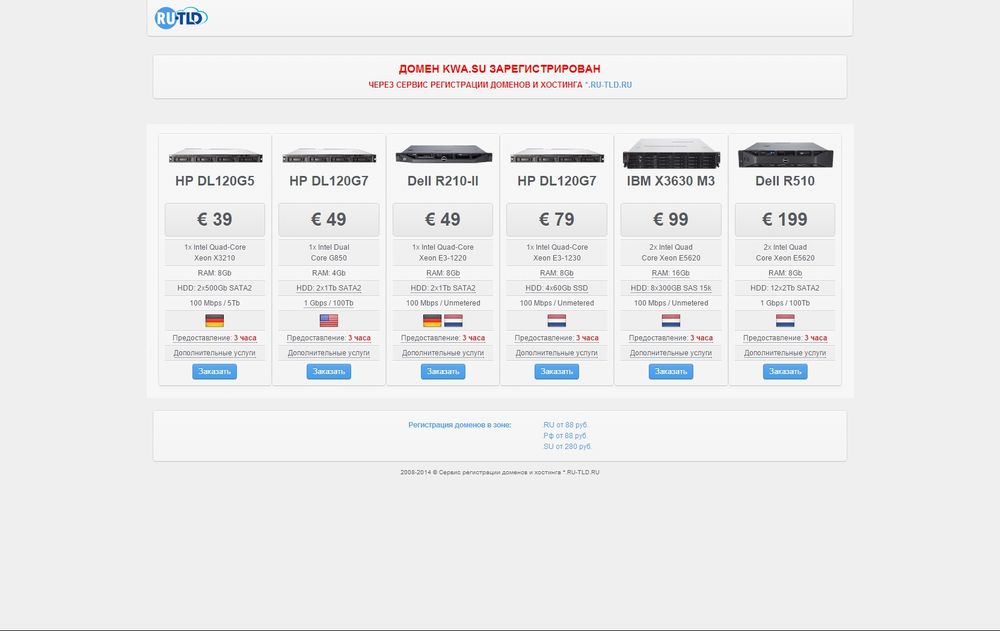Click the Netherlands flag under IBM X3630 M3
The width and height of the screenshot is (1000, 631).
click(671, 320)
